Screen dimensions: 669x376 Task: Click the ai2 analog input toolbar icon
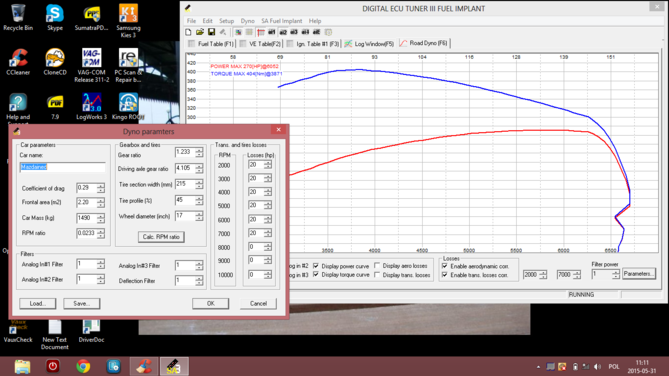tap(283, 32)
